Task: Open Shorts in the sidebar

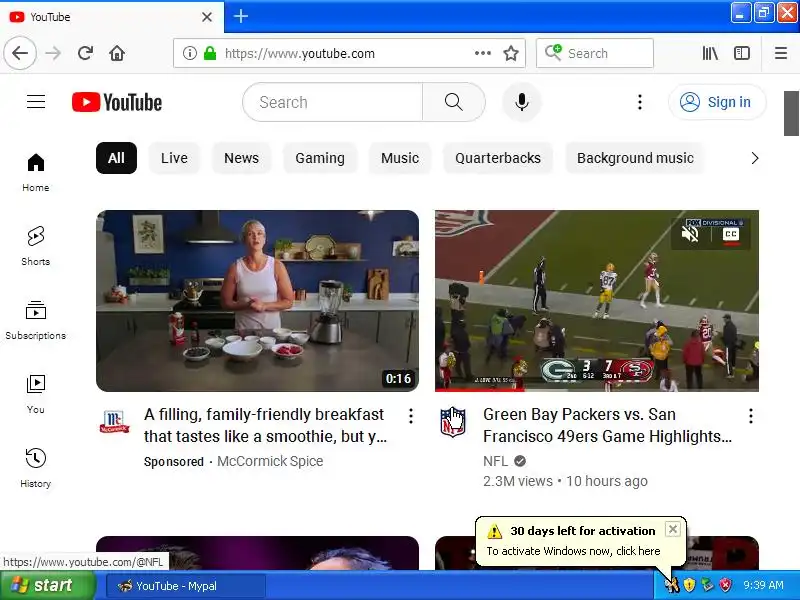Action: point(36,246)
